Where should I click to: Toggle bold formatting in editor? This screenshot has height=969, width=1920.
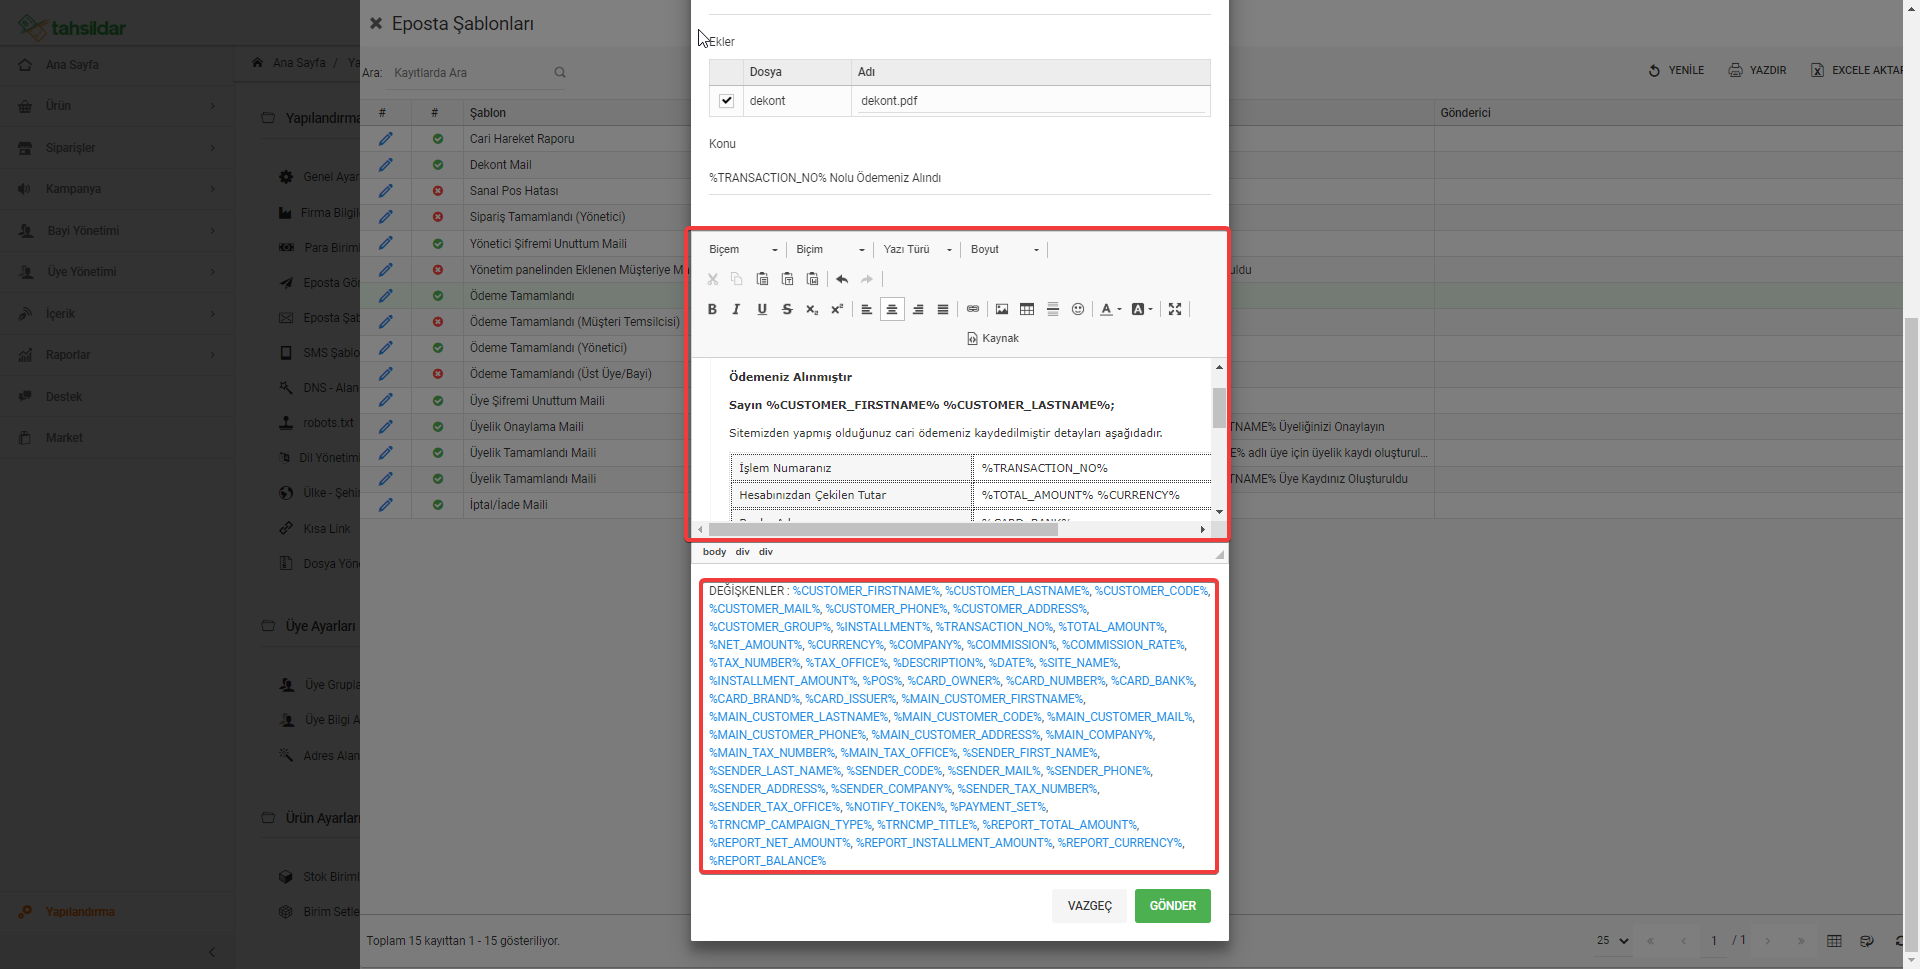[712, 309]
